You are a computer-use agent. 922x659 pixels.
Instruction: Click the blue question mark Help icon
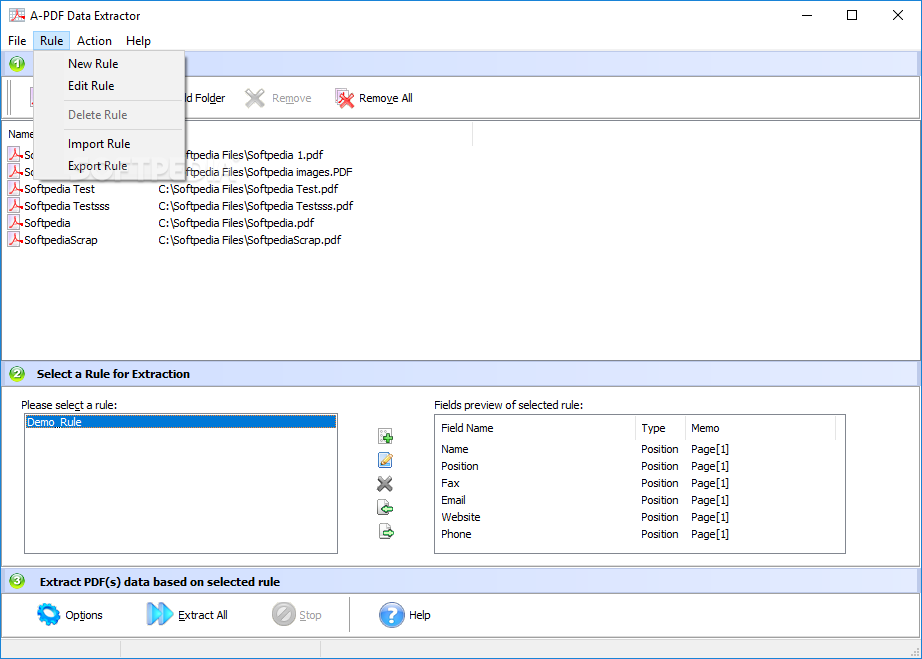pos(392,615)
